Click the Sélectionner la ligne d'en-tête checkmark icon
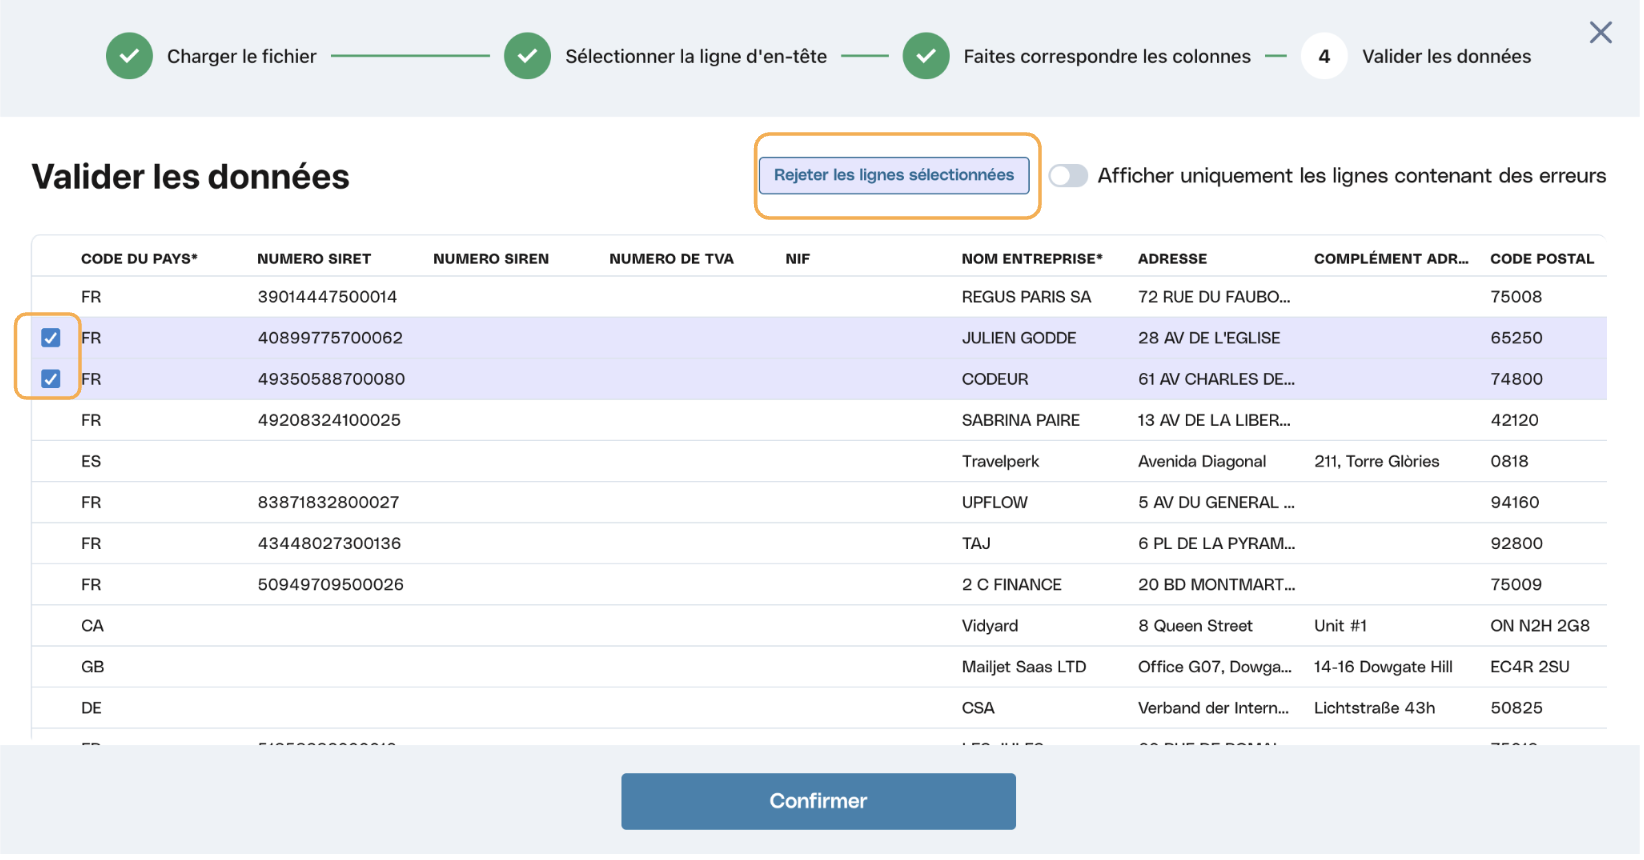Viewport: 1644px width, 860px height. click(x=528, y=56)
